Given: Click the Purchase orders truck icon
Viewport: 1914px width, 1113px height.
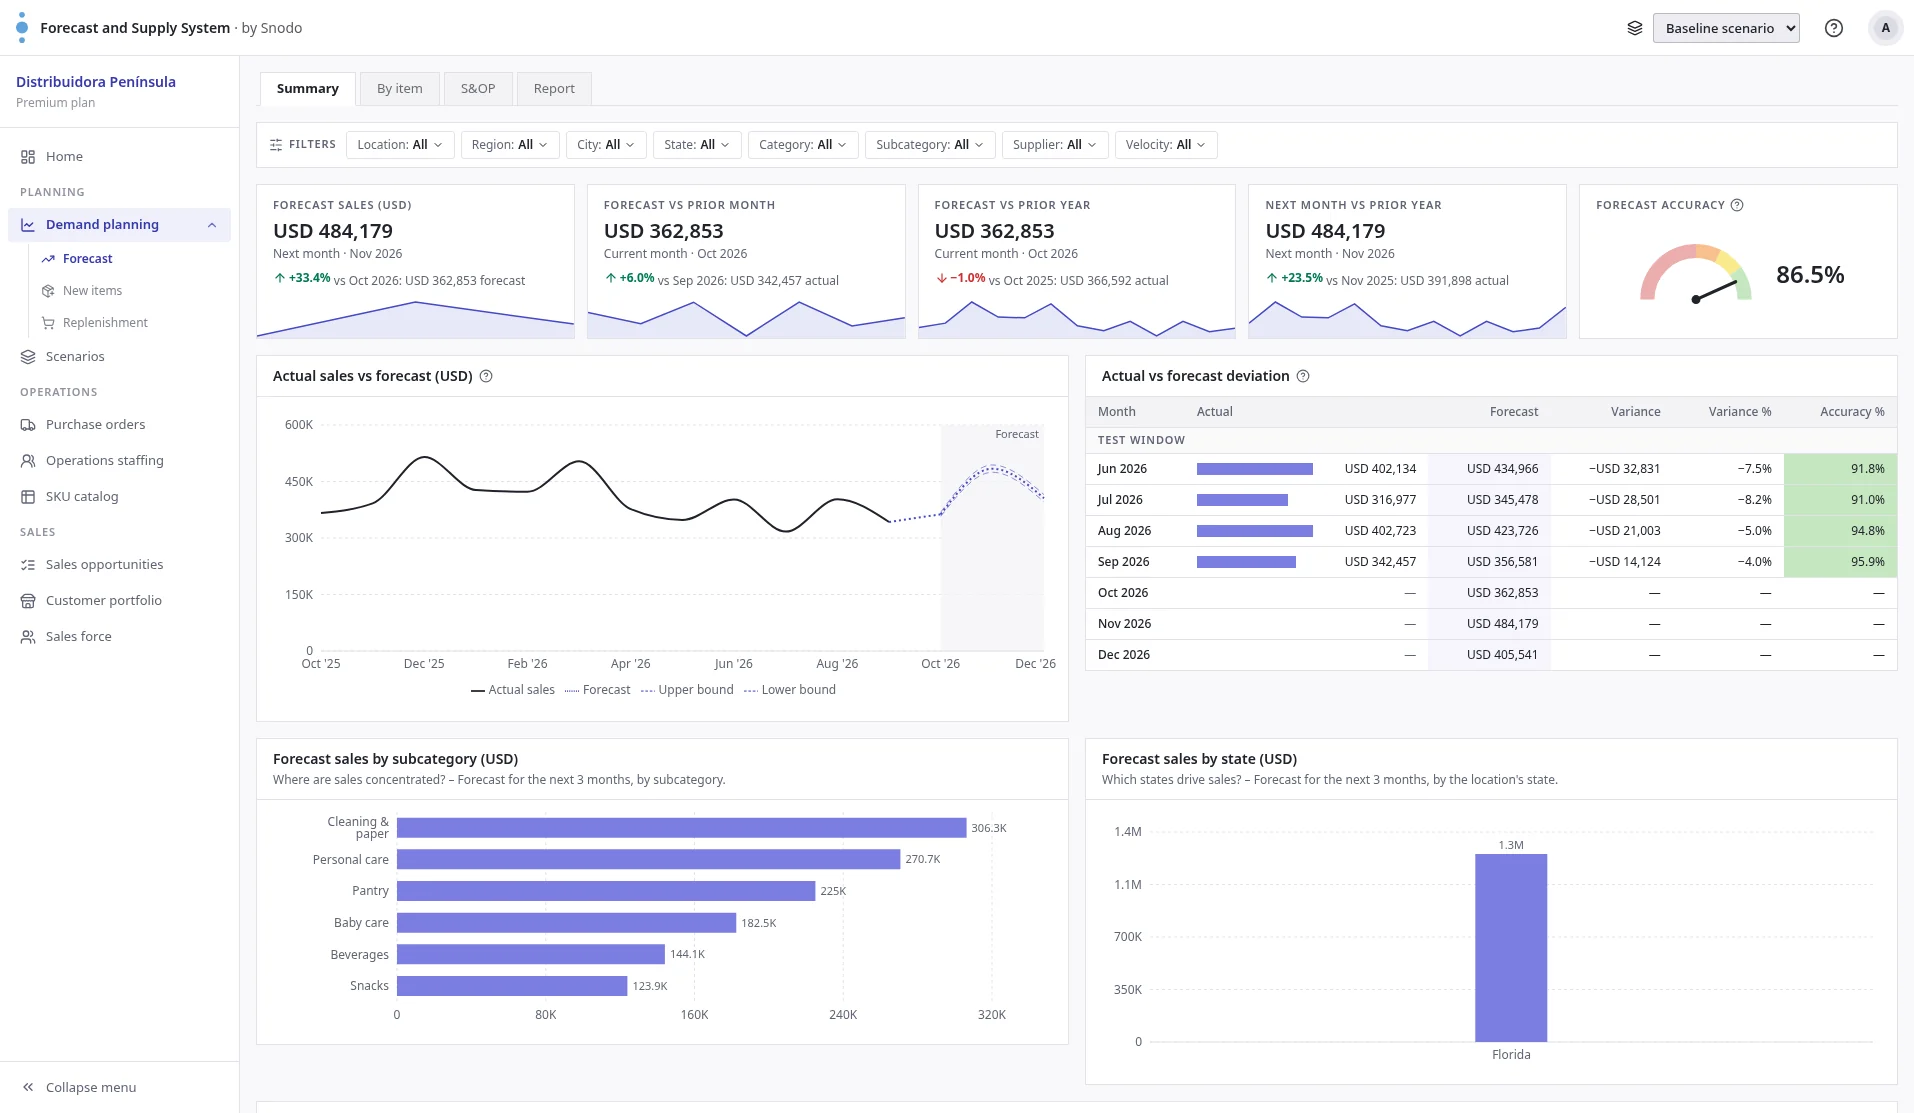Looking at the screenshot, I should click(x=28, y=425).
